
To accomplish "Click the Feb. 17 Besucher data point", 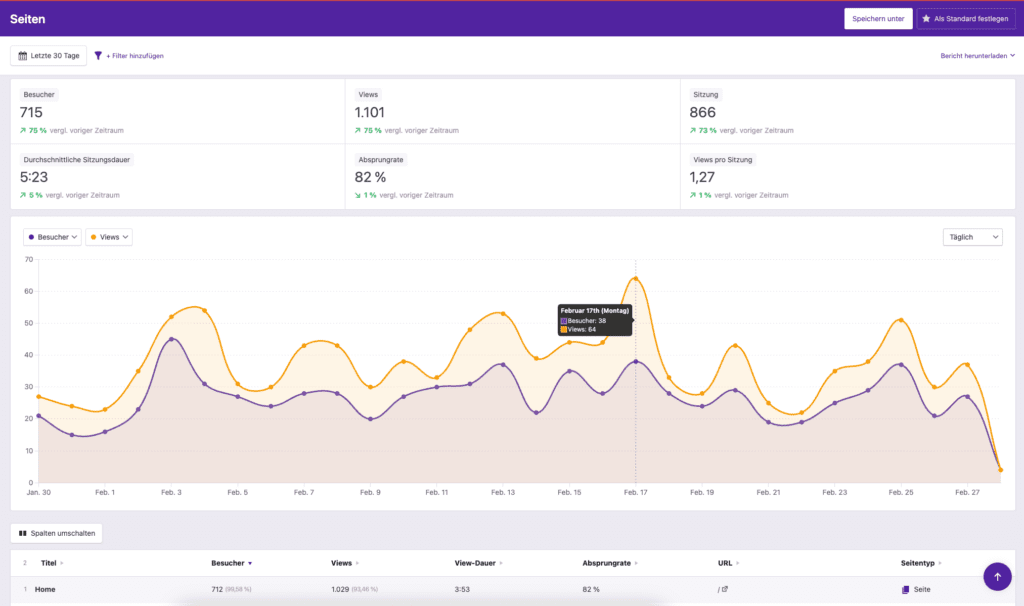I will [x=635, y=362].
